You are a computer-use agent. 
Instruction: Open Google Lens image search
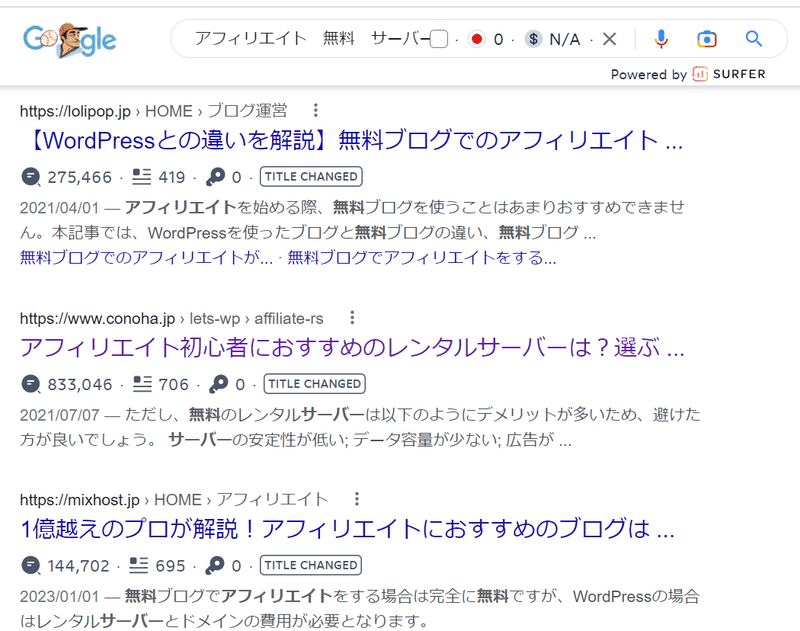(707, 39)
